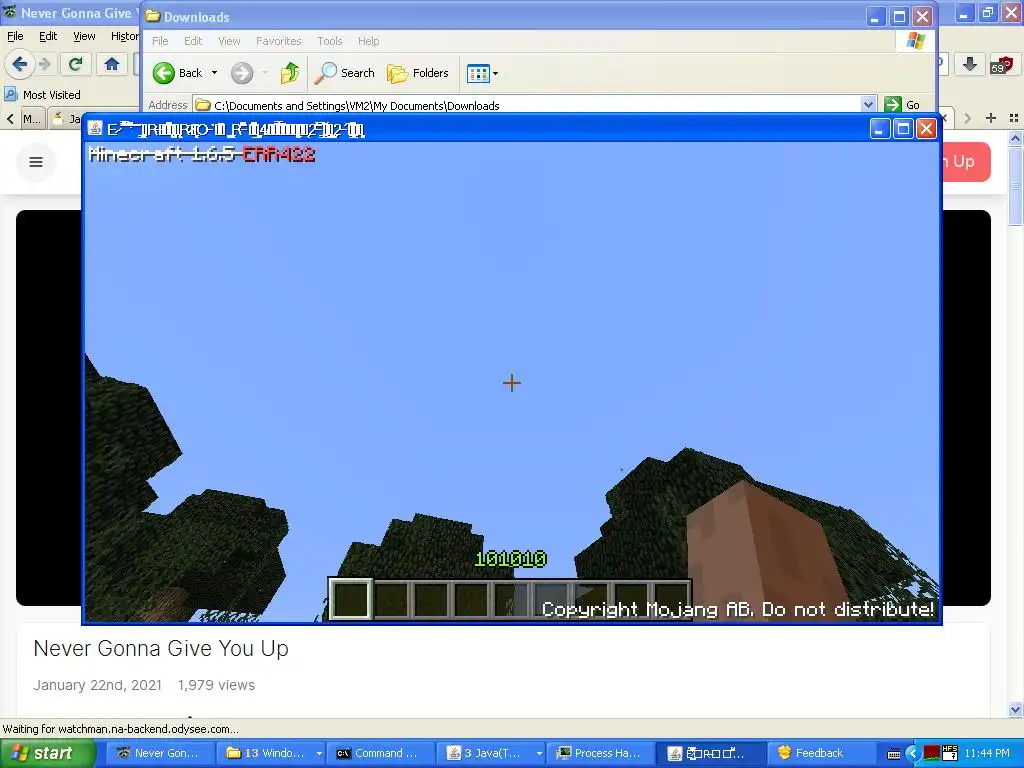Reload the page in the browser
Screen dimensions: 1024x768
[75, 64]
